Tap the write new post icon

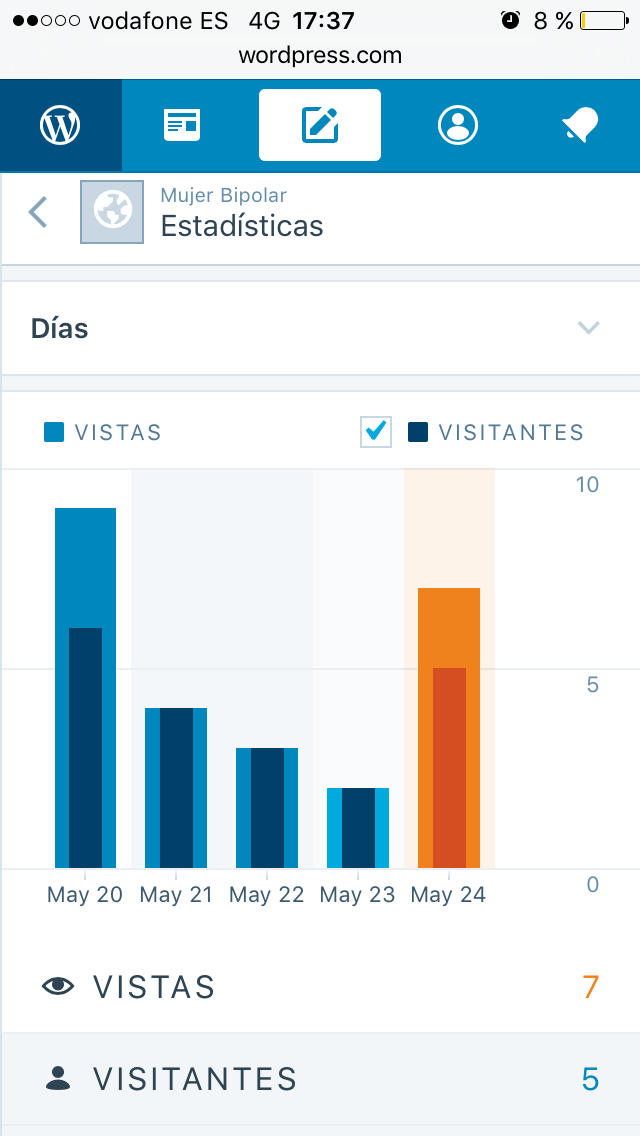click(x=320, y=126)
